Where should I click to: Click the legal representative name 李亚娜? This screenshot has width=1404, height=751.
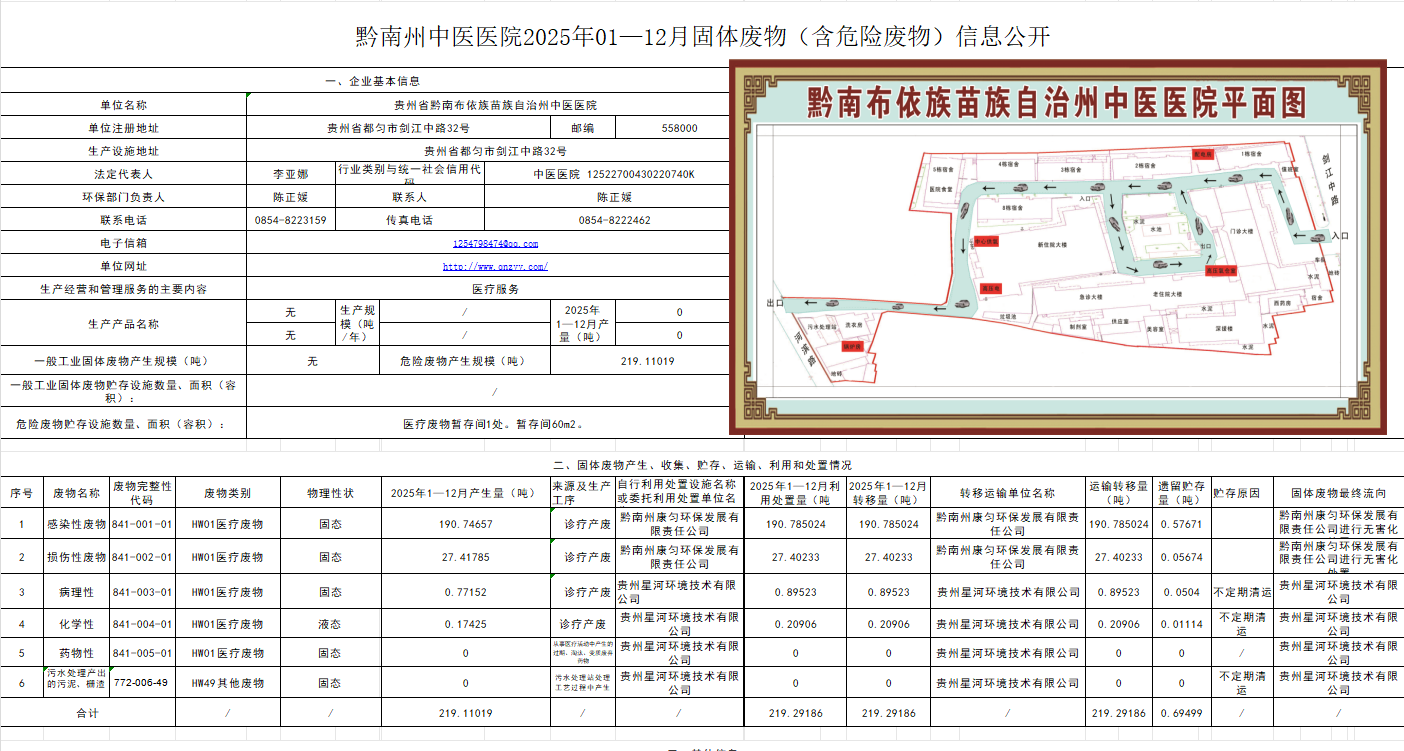pos(291,174)
